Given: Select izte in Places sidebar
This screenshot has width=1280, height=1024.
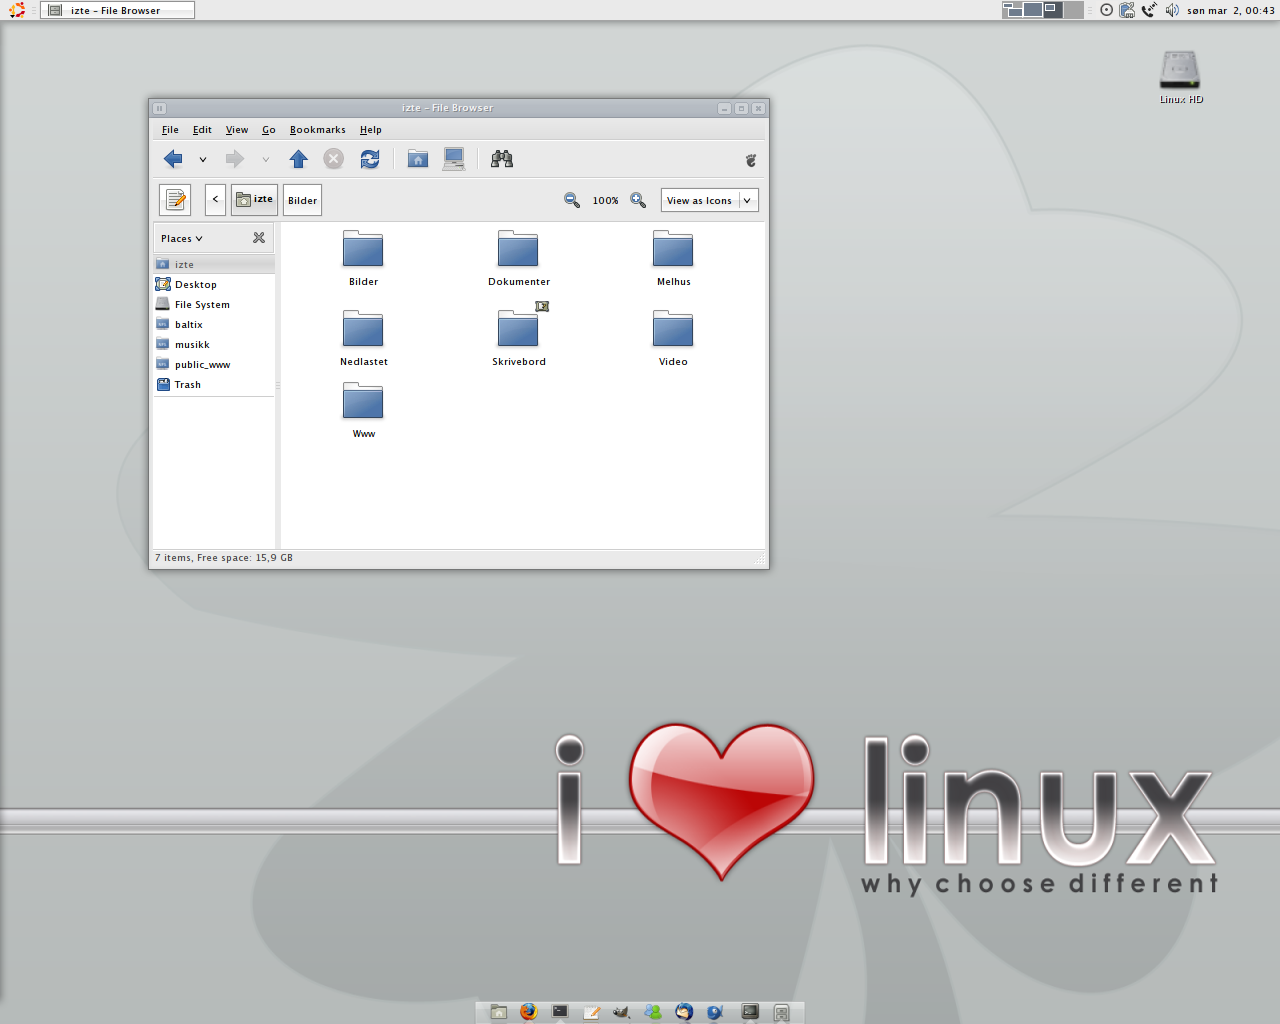Looking at the screenshot, I should click(x=214, y=265).
